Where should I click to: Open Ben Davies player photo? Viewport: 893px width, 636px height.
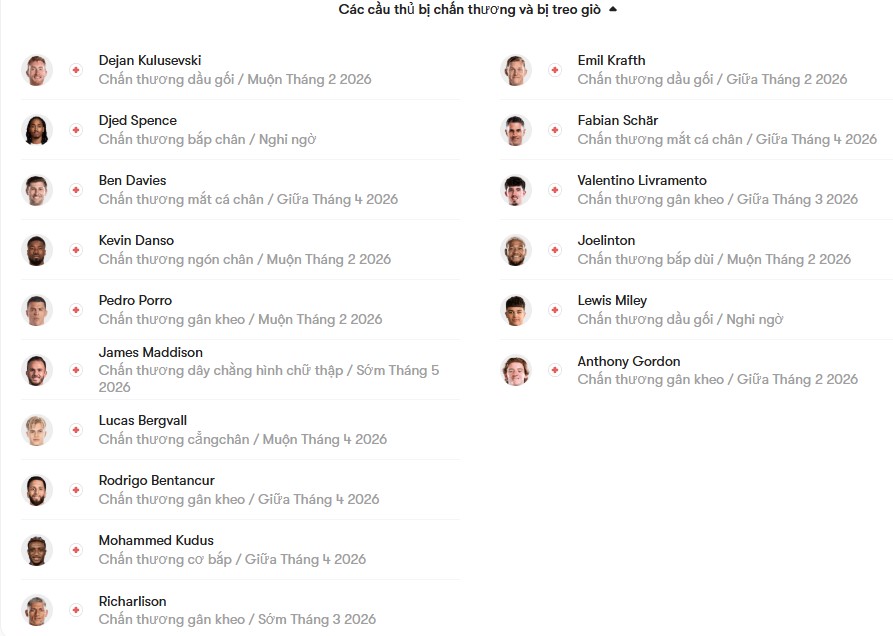click(37, 190)
